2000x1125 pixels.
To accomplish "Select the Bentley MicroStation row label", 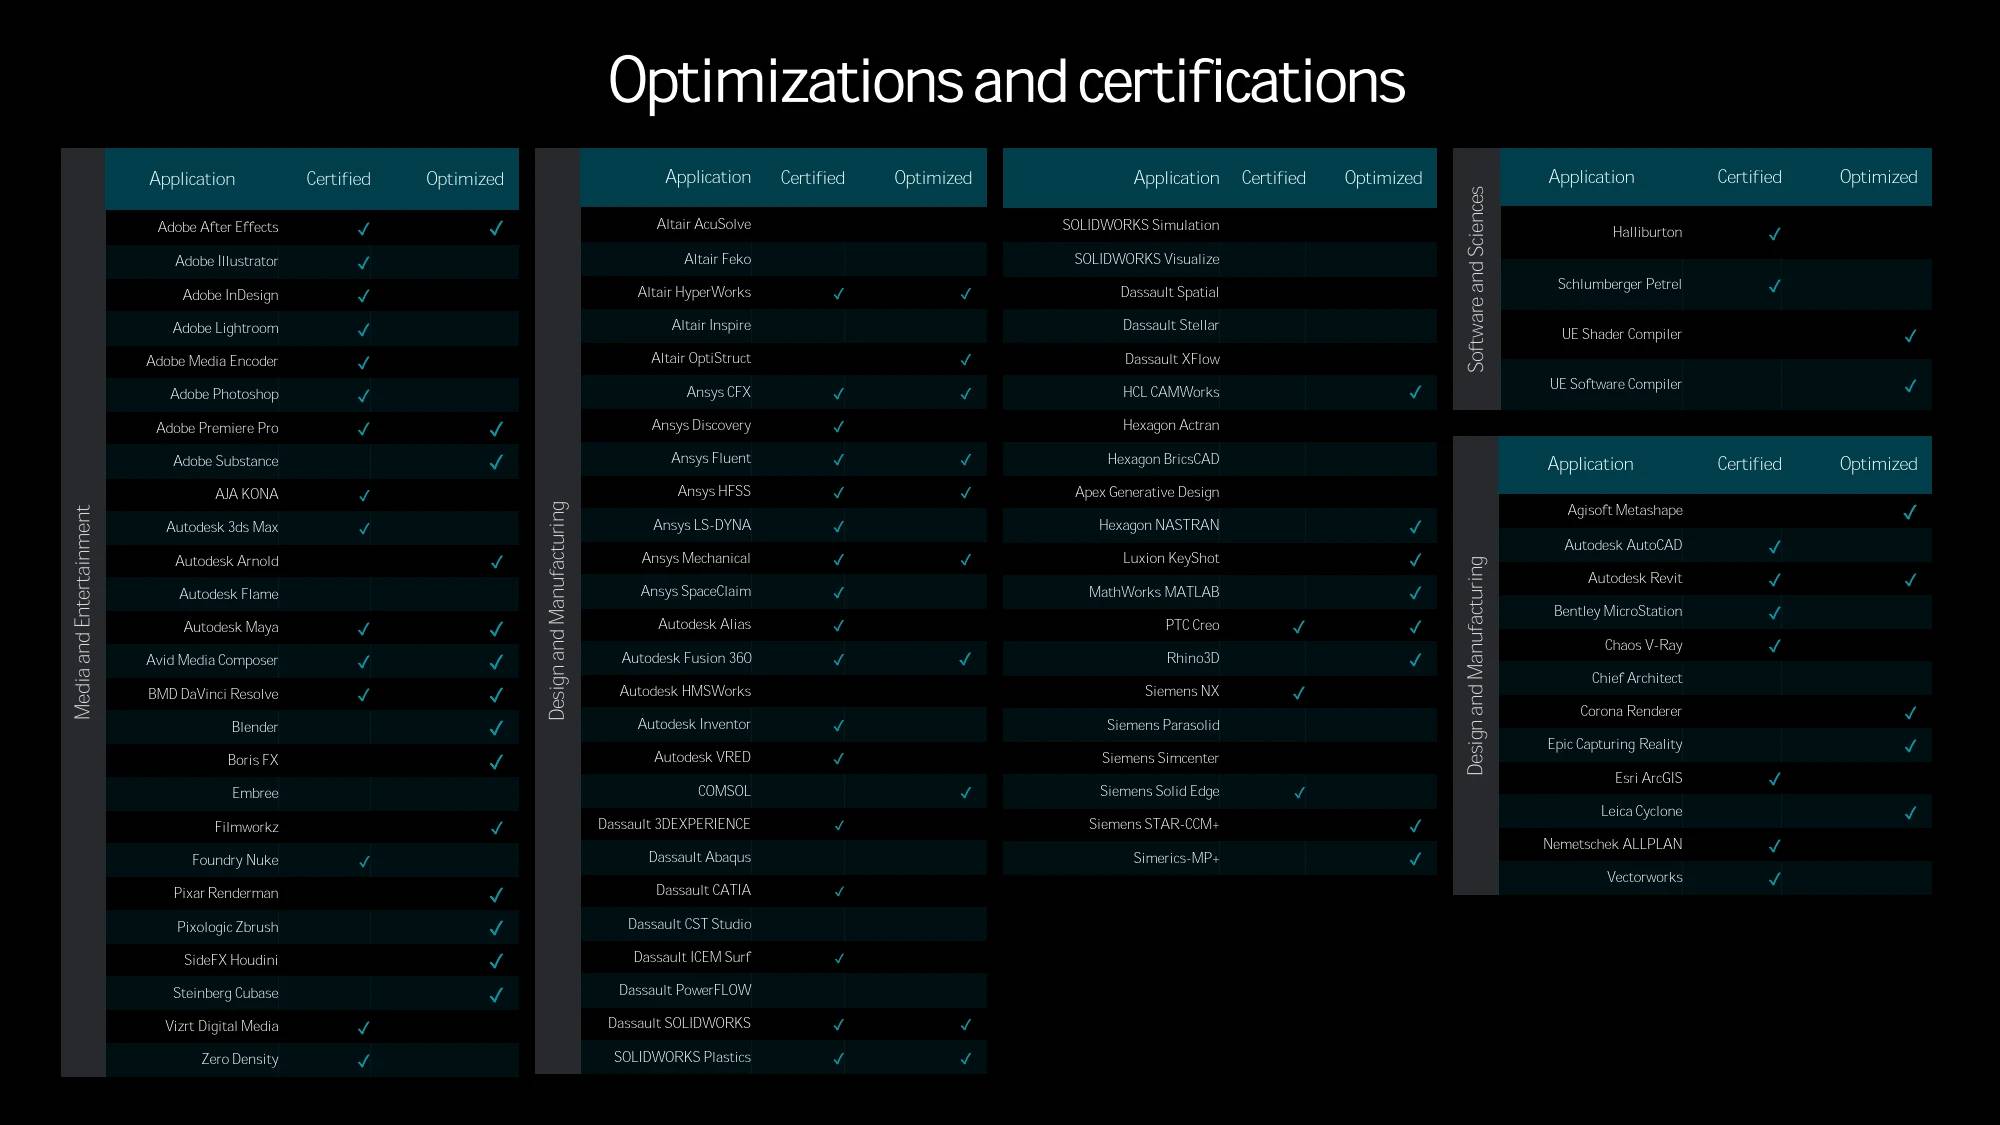I will click(x=1618, y=611).
